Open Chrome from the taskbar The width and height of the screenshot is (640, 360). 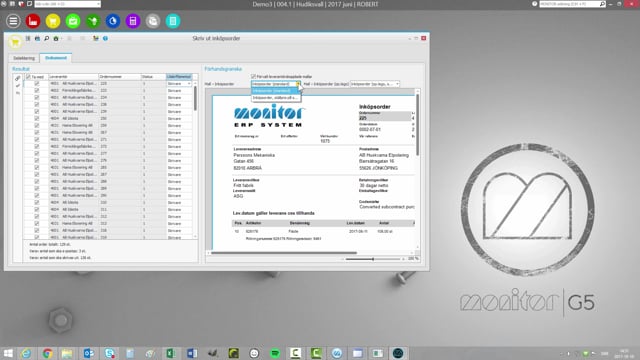(x=47, y=353)
